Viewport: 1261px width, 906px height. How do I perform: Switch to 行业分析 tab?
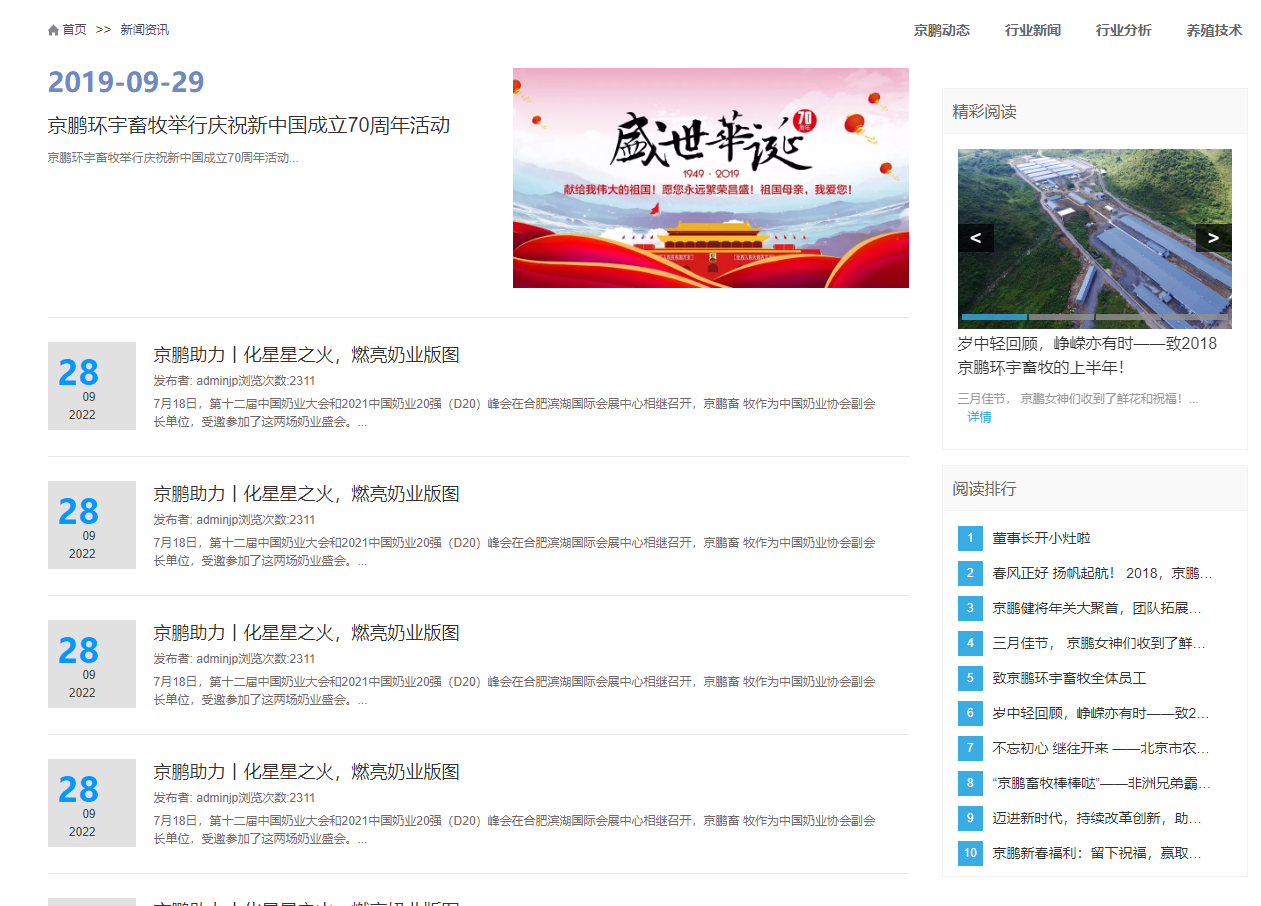(x=1123, y=30)
